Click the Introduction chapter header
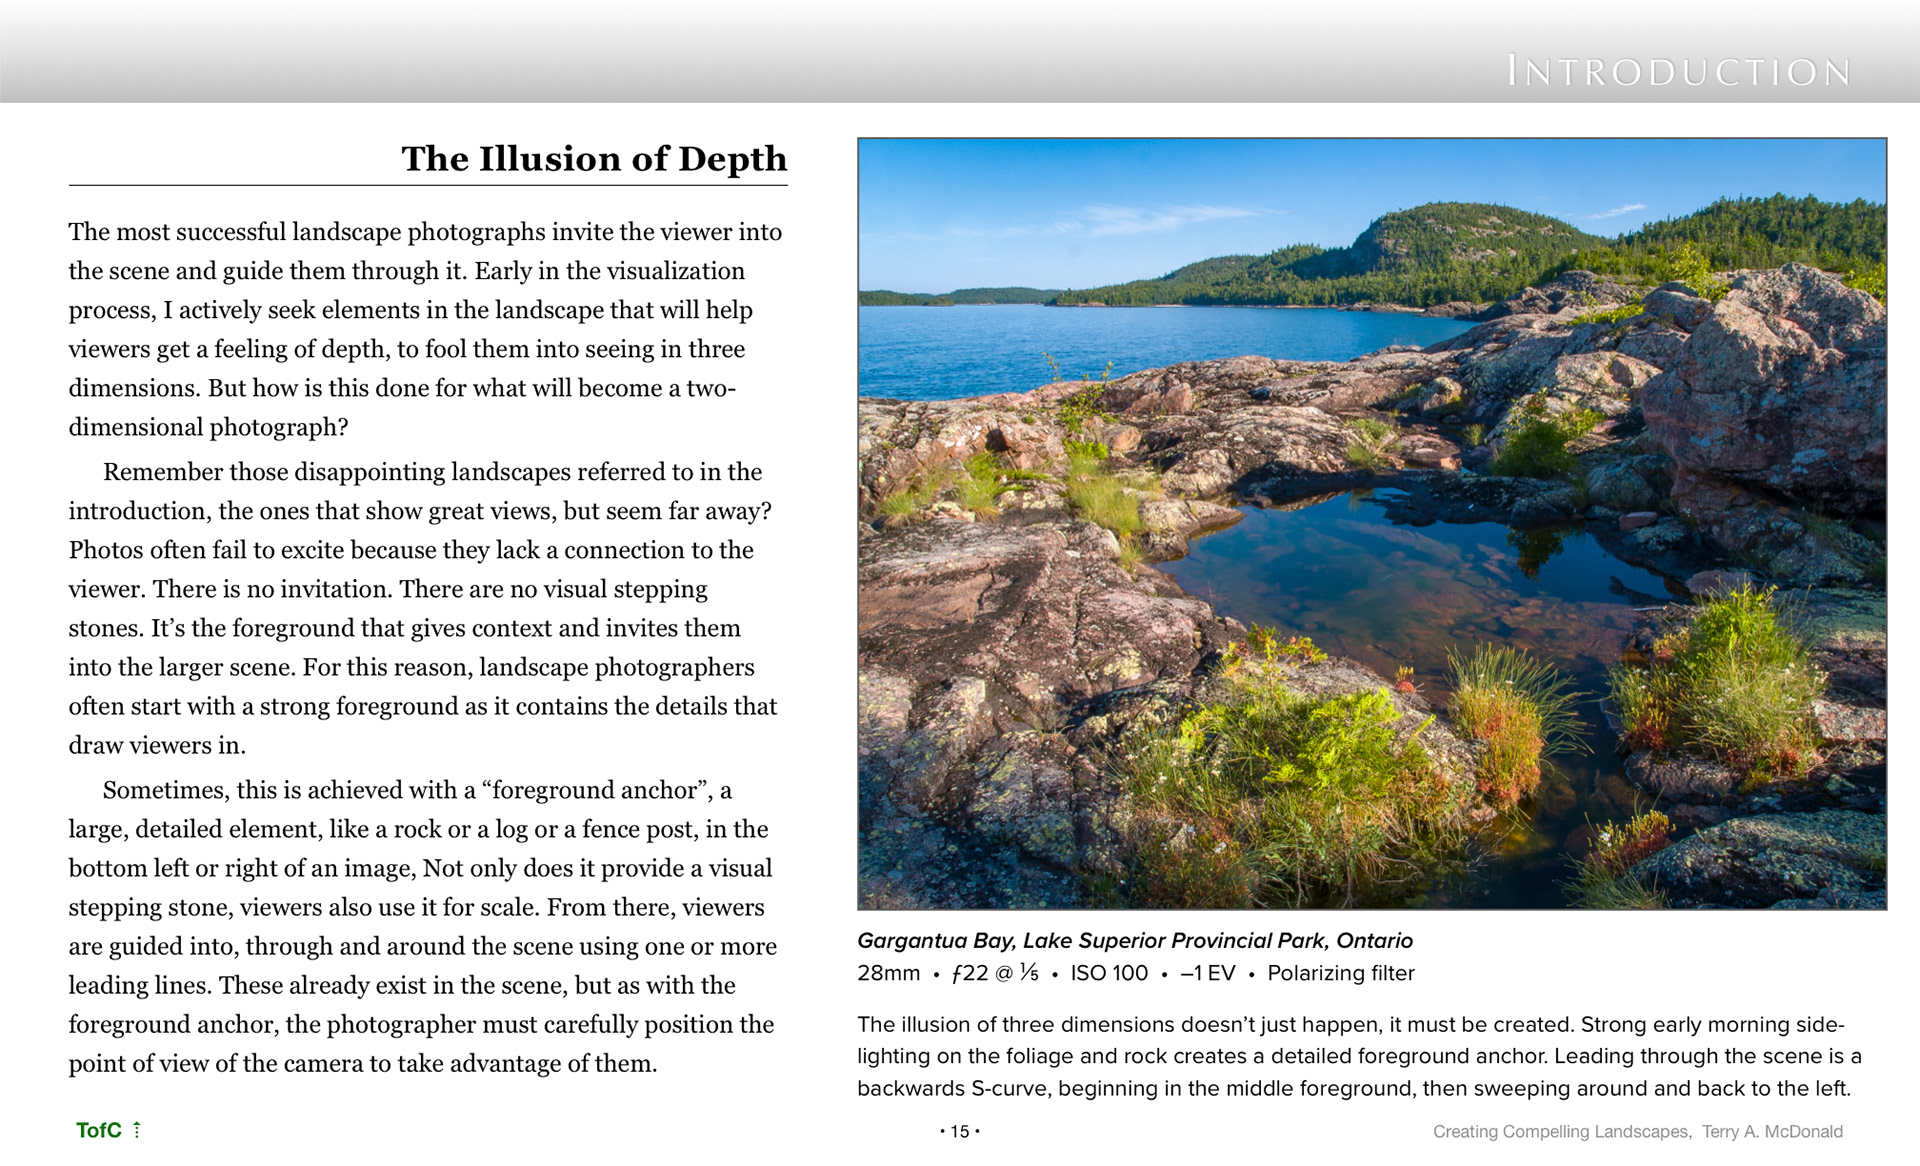This screenshot has height=1166, width=1920. (x=1679, y=71)
